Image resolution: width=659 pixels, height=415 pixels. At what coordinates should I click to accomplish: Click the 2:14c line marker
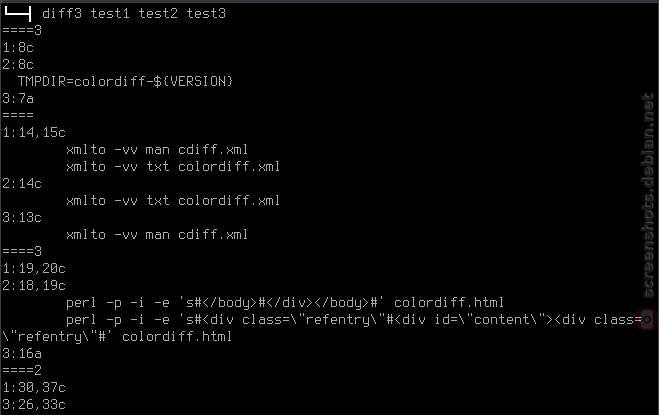[22, 183]
